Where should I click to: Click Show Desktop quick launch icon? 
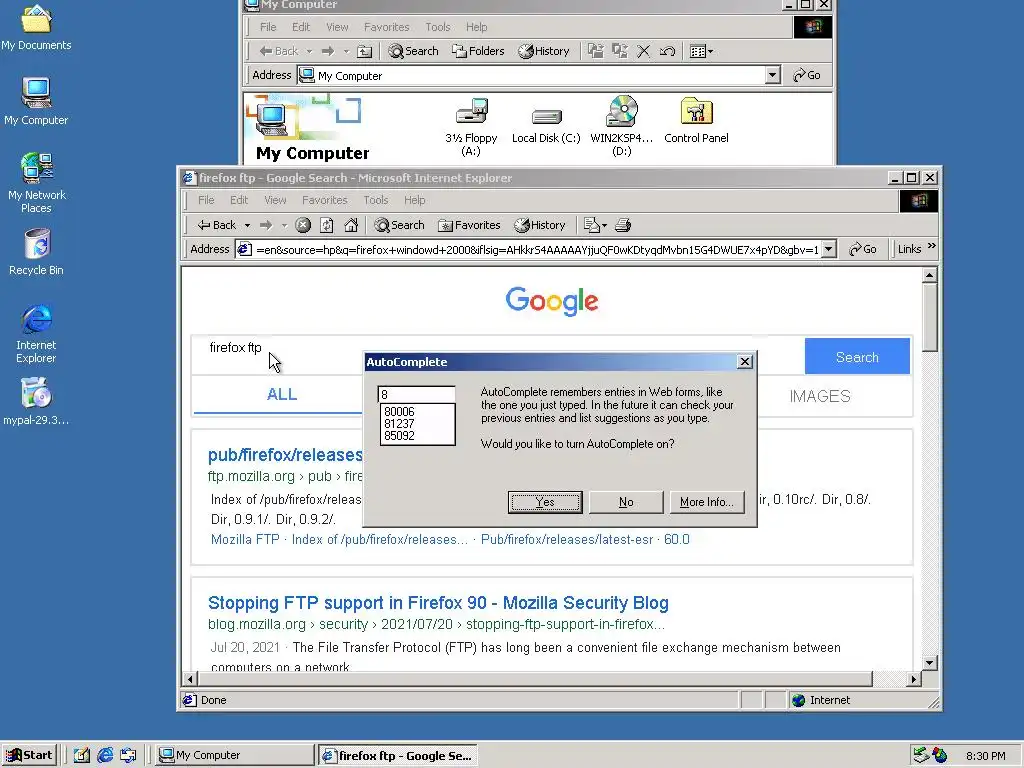(x=82, y=755)
